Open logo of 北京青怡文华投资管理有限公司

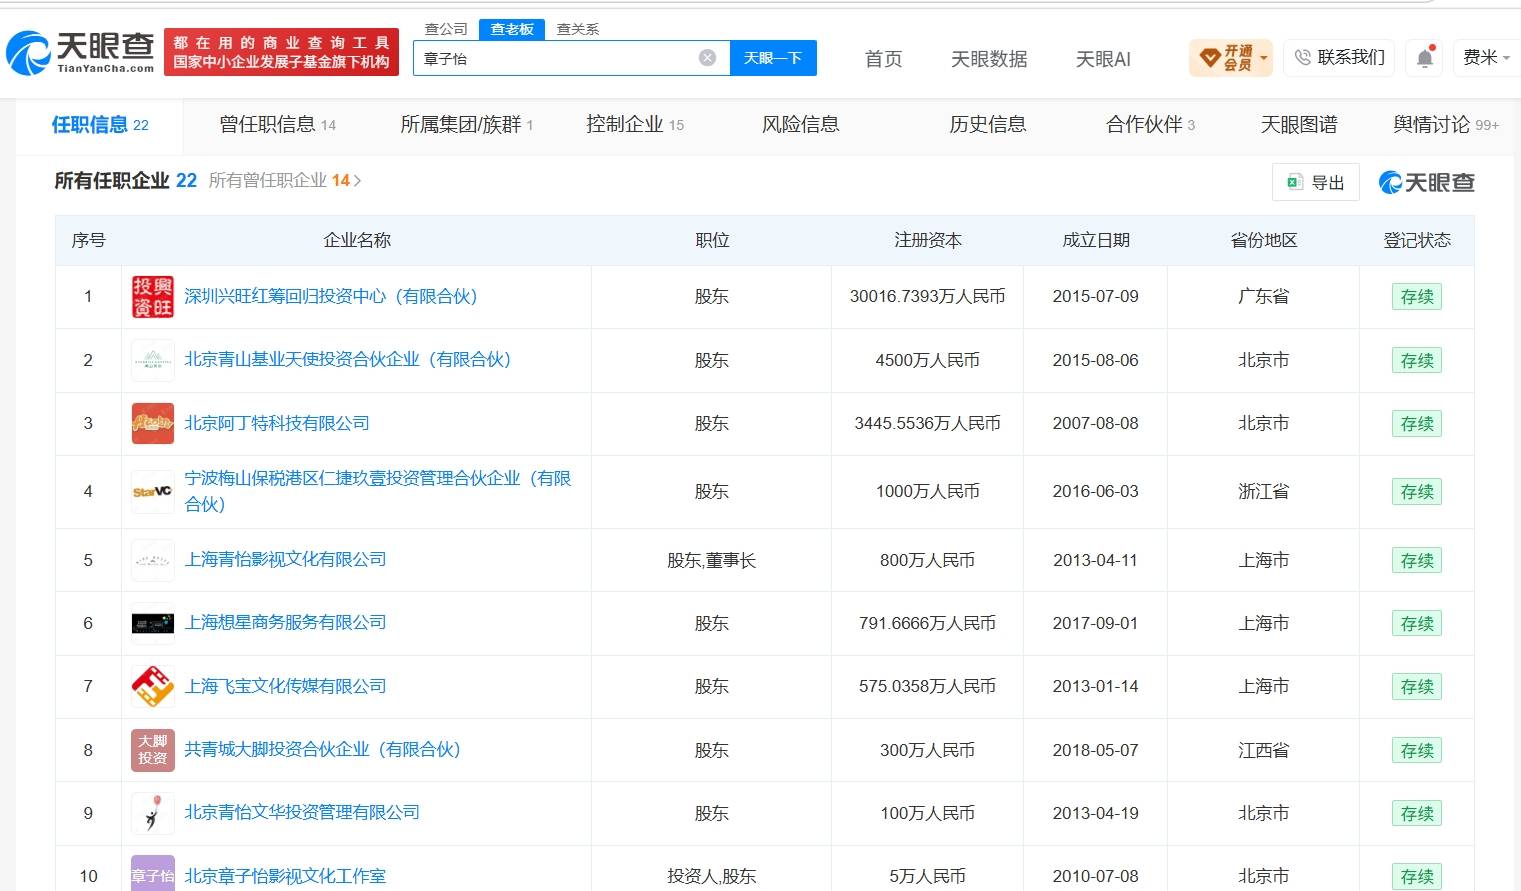[x=153, y=813]
